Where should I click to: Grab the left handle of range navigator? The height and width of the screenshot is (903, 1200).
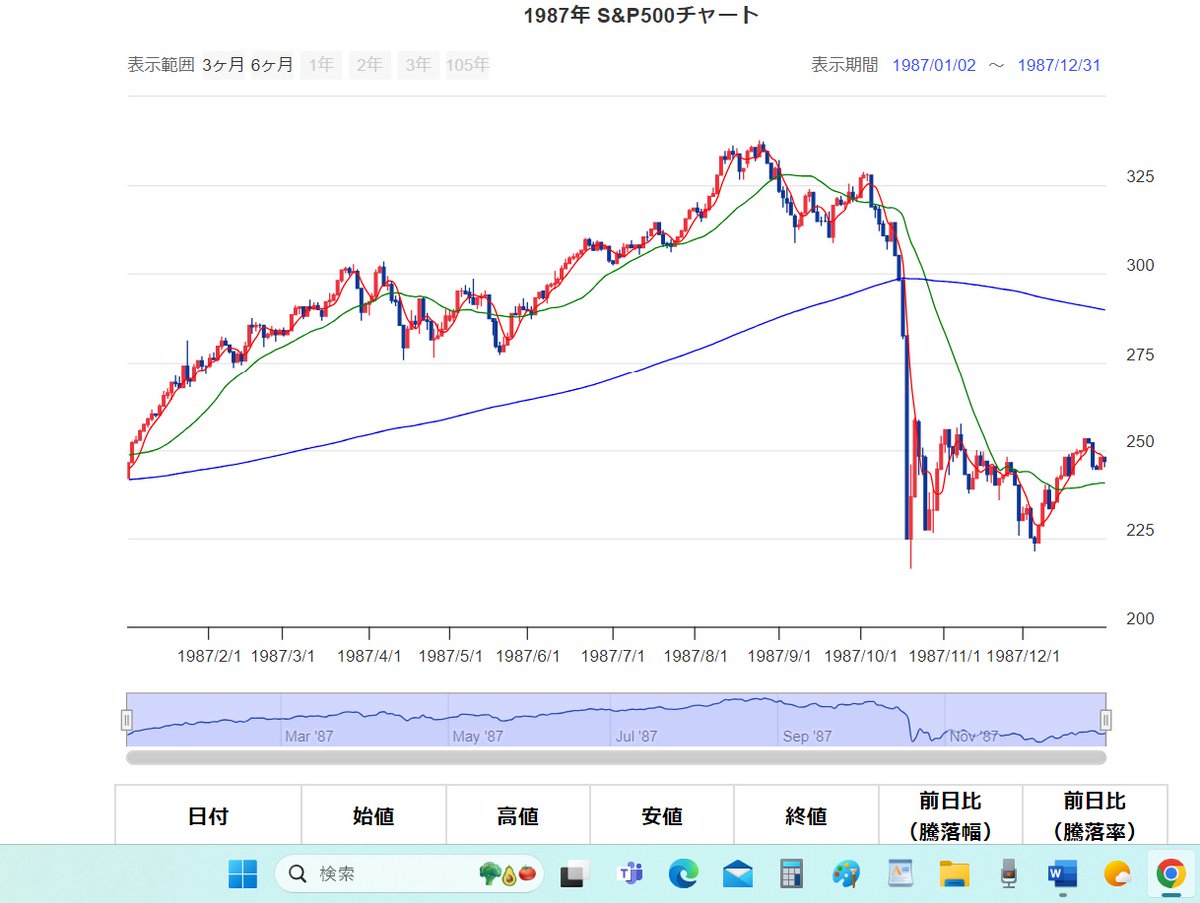click(x=127, y=720)
